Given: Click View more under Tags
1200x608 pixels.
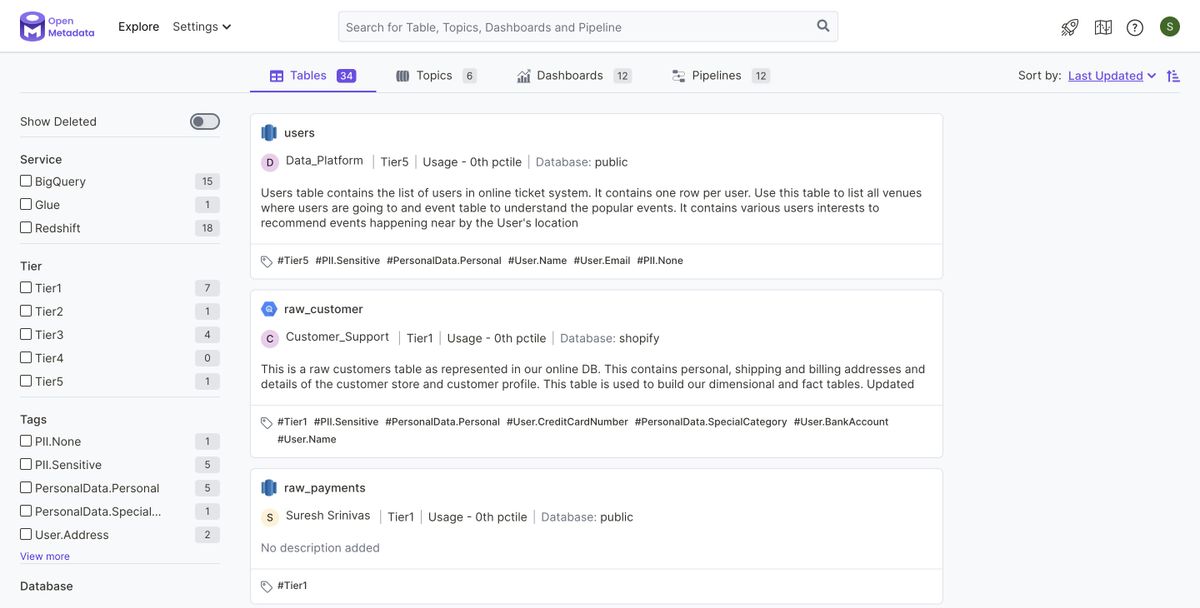Looking at the screenshot, I should [45, 556].
